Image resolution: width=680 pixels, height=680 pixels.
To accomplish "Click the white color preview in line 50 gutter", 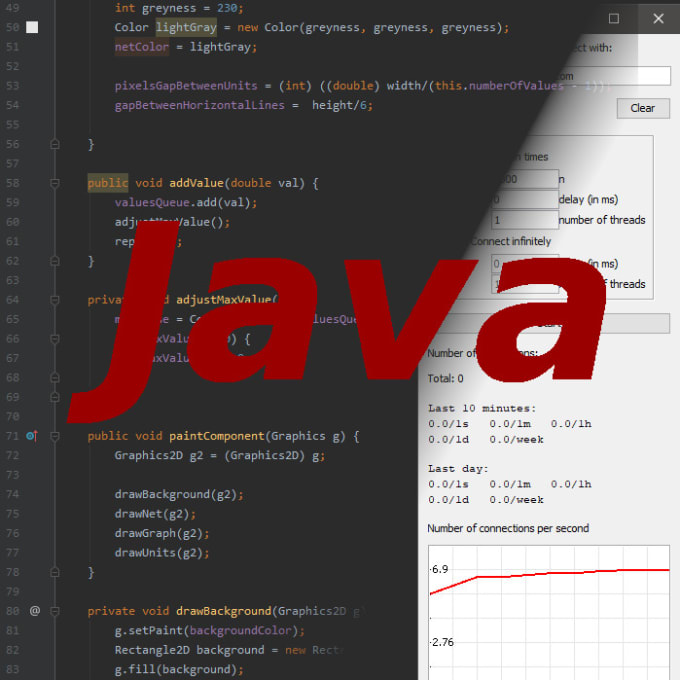I will tap(32, 27).
